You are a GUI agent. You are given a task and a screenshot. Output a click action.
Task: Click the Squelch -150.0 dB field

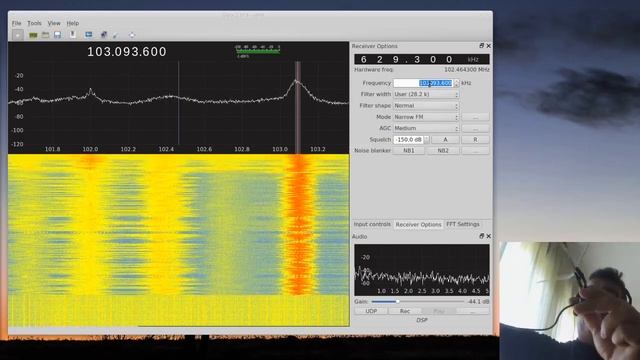(408, 140)
